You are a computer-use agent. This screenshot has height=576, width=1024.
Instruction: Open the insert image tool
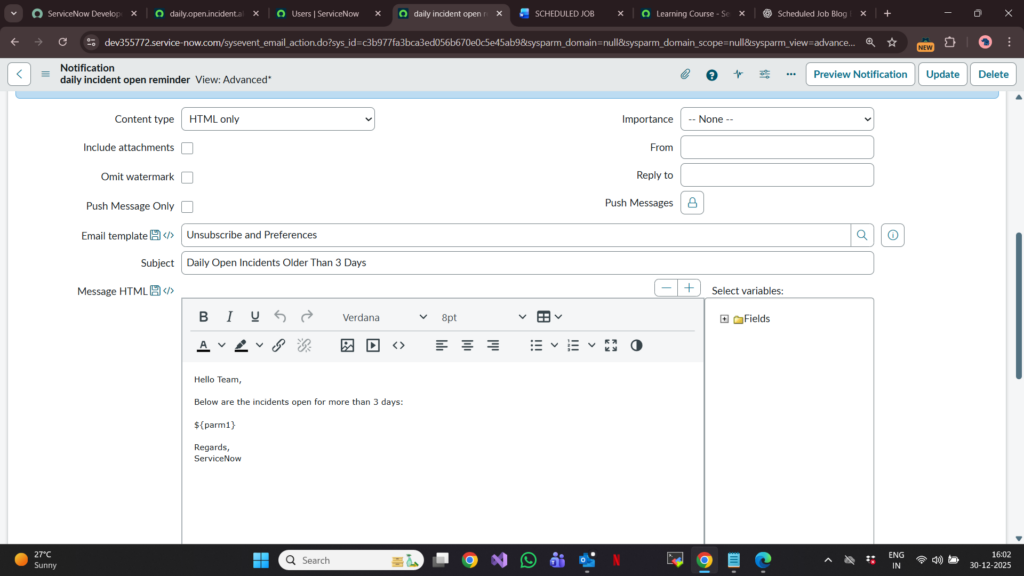pos(347,345)
